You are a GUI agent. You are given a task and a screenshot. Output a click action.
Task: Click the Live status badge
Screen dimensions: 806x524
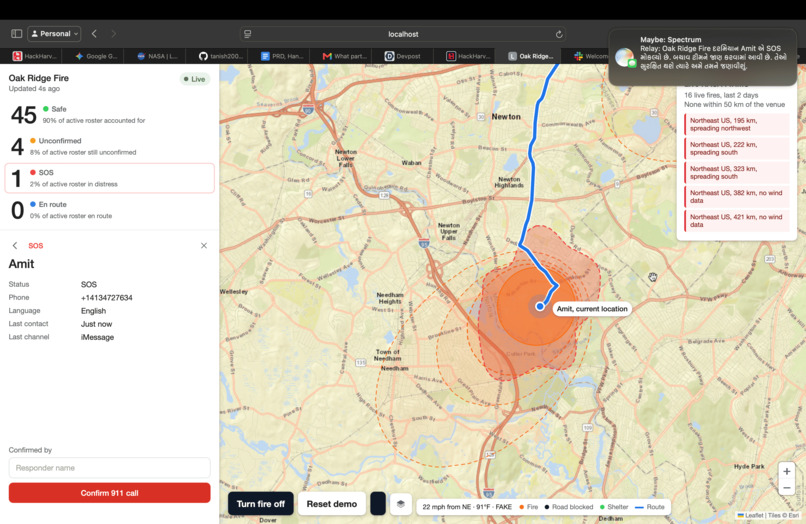click(195, 79)
